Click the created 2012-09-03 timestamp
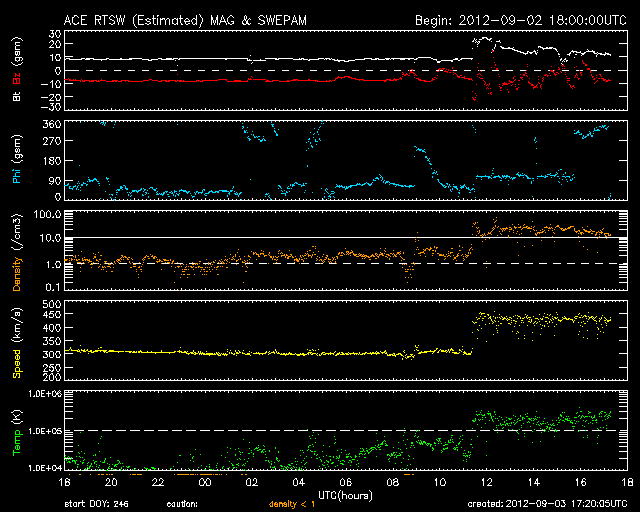The height and width of the screenshot is (512, 640). click(x=547, y=504)
